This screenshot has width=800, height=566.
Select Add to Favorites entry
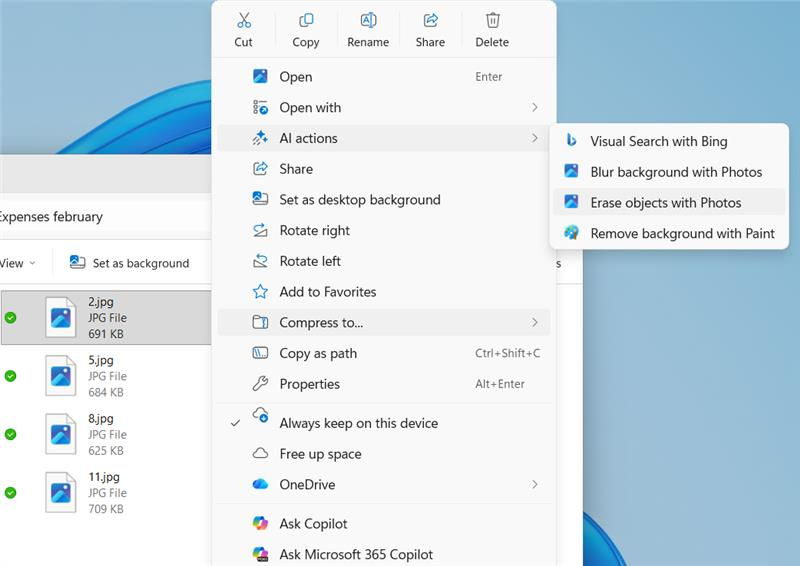click(x=384, y=291)
